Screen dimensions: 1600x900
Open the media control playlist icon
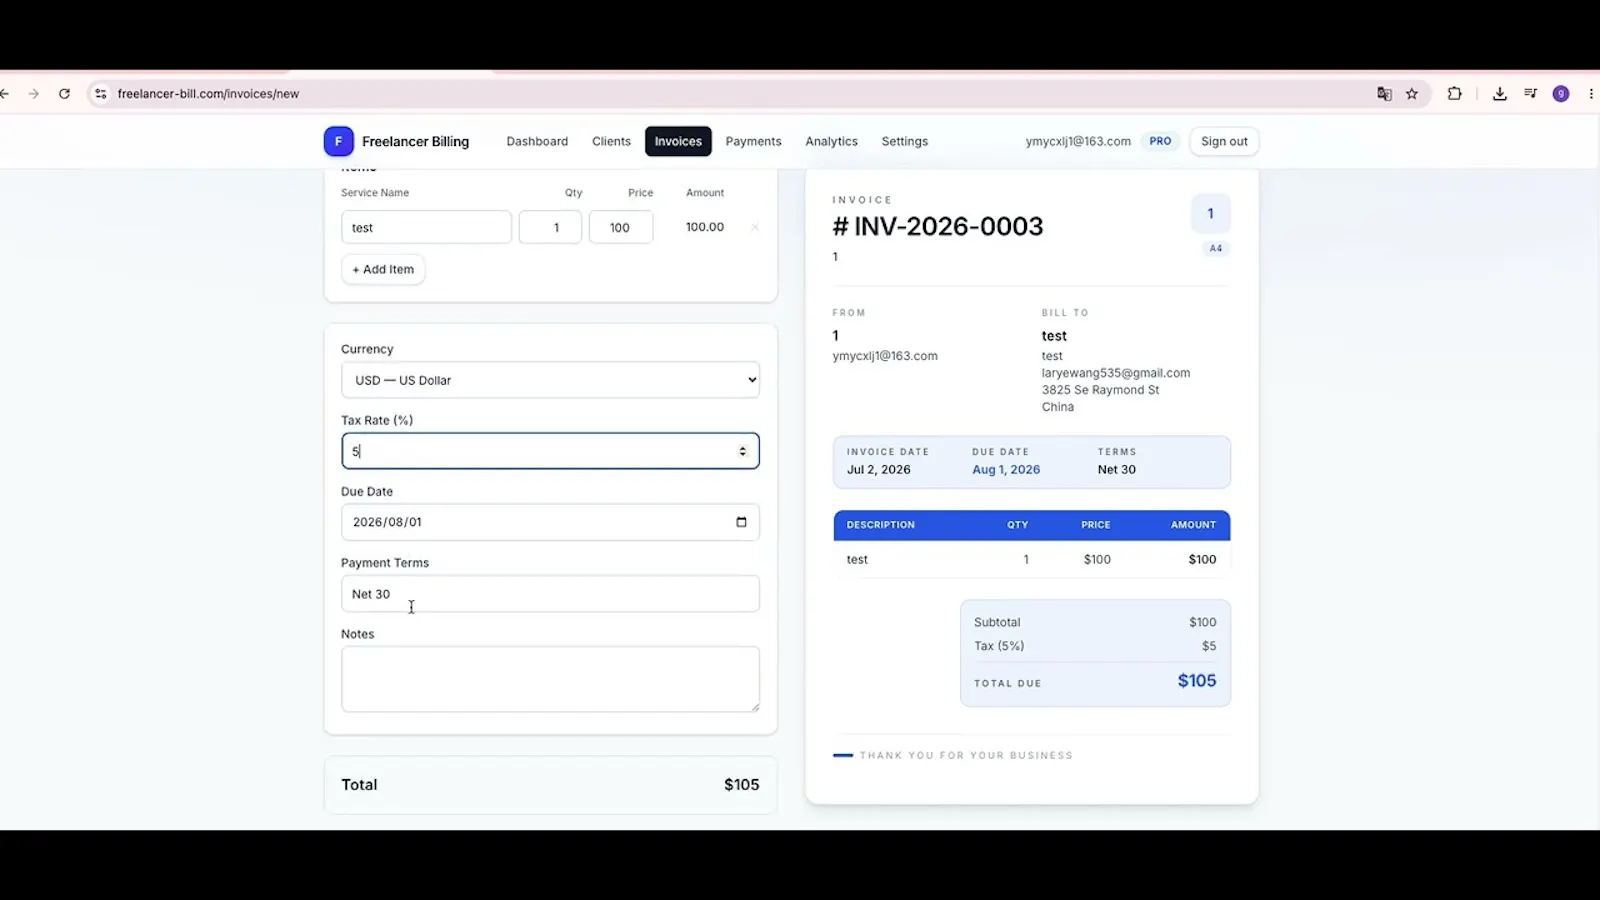(1531, 94)
